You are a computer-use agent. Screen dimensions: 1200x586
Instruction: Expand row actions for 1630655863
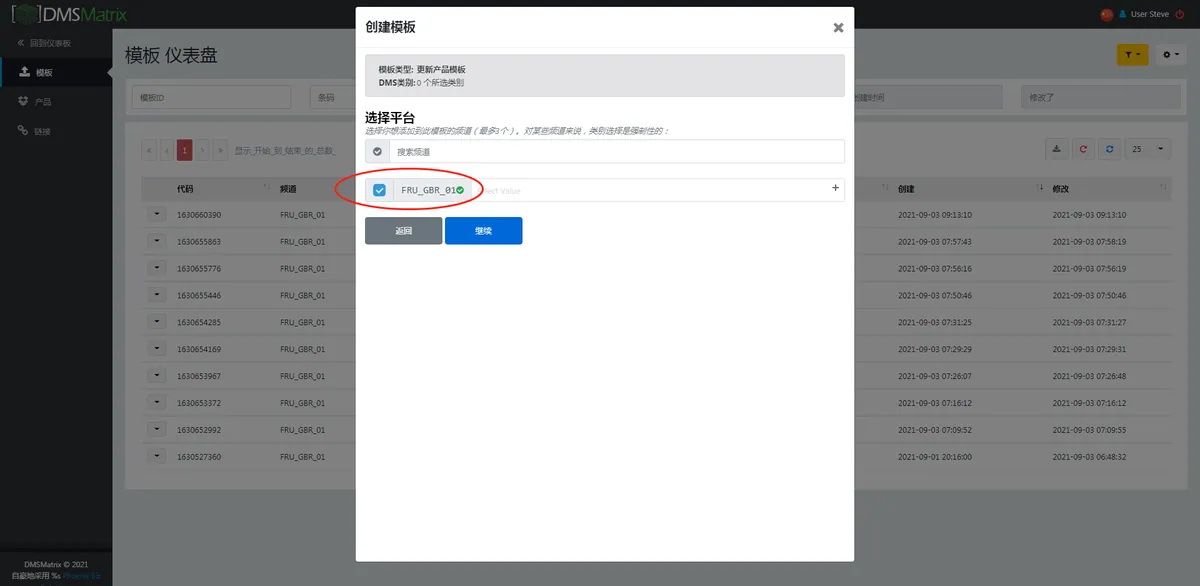(x=157, y=241)
